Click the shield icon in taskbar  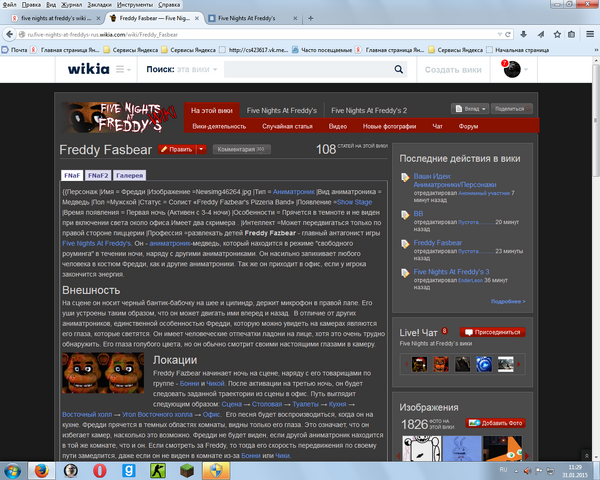pyautogui.click(x=216, y=470)
